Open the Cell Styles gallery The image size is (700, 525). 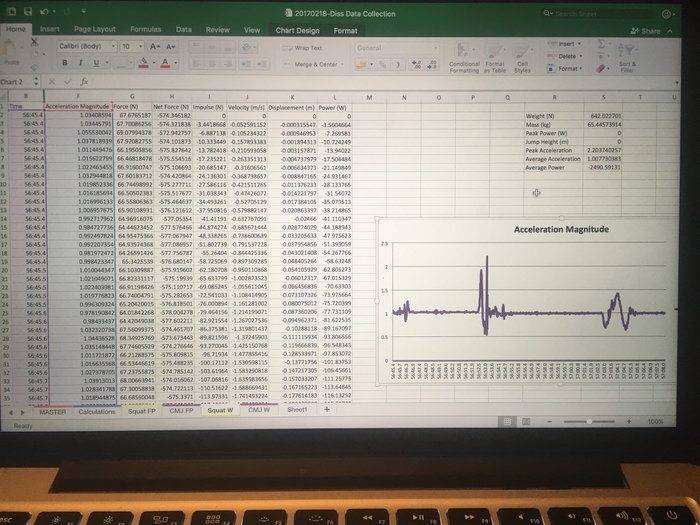523,62
